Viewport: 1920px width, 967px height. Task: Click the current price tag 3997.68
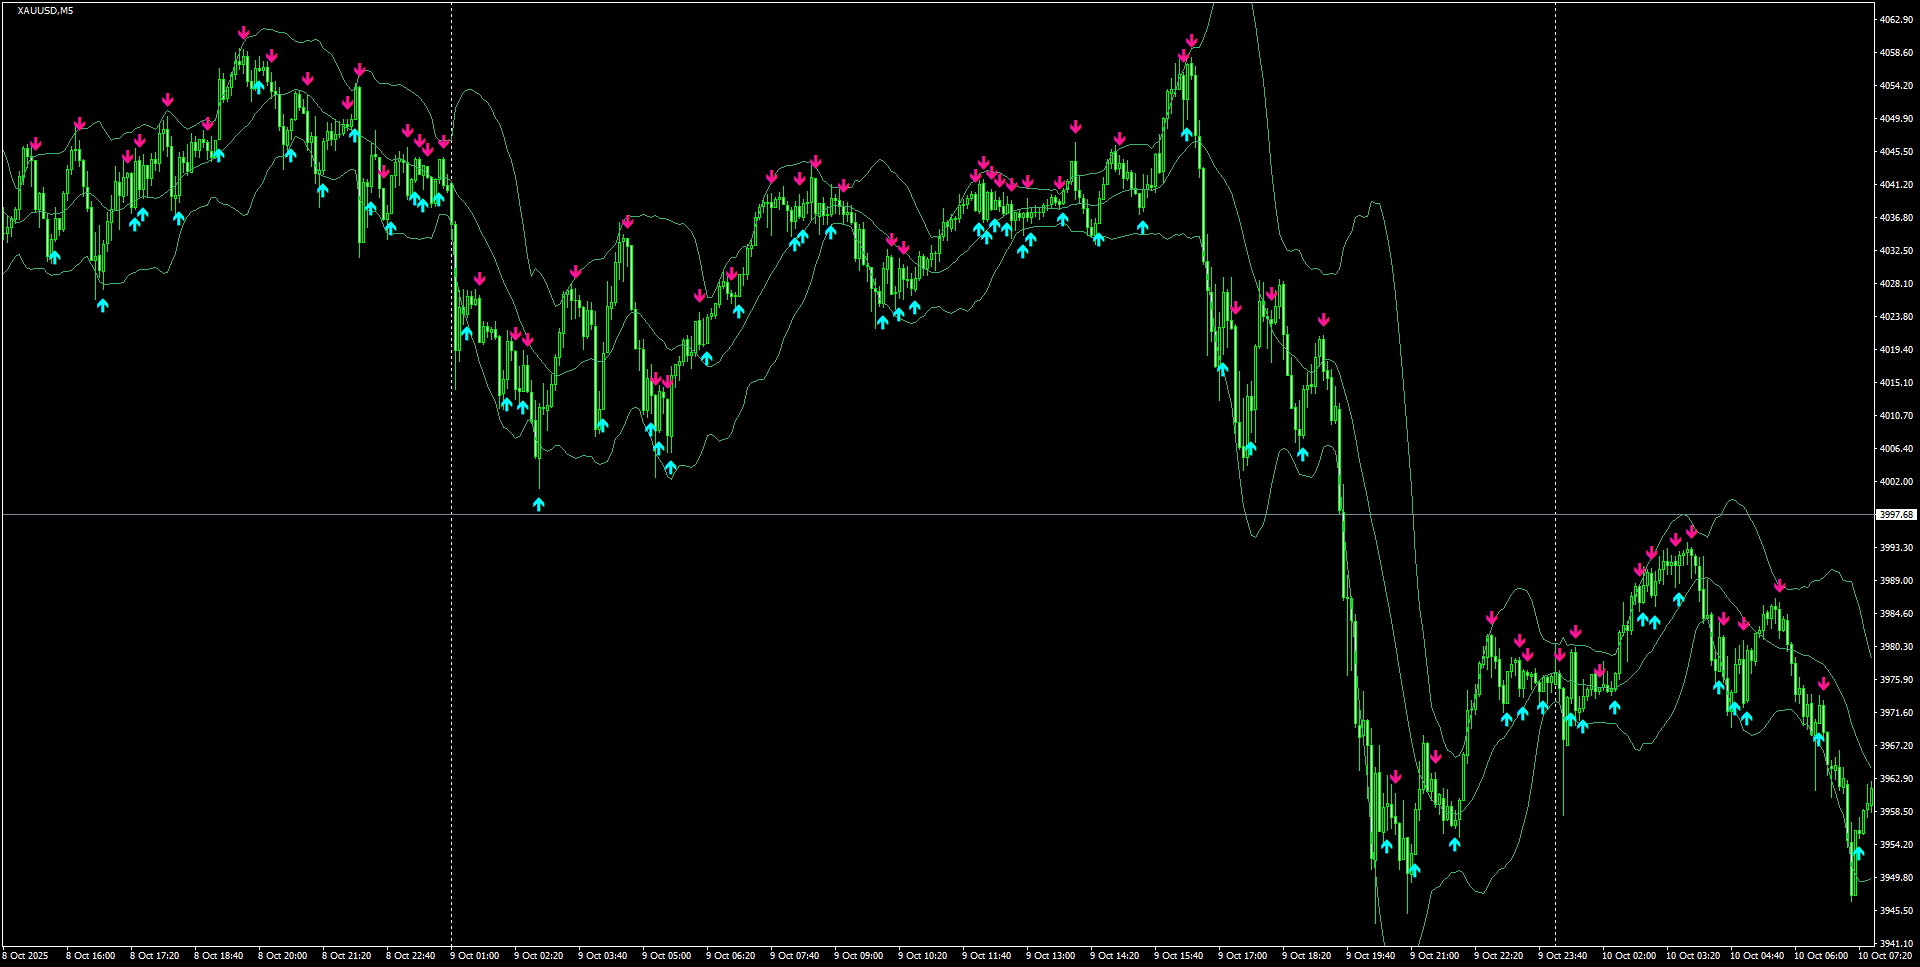point(1896,514)
